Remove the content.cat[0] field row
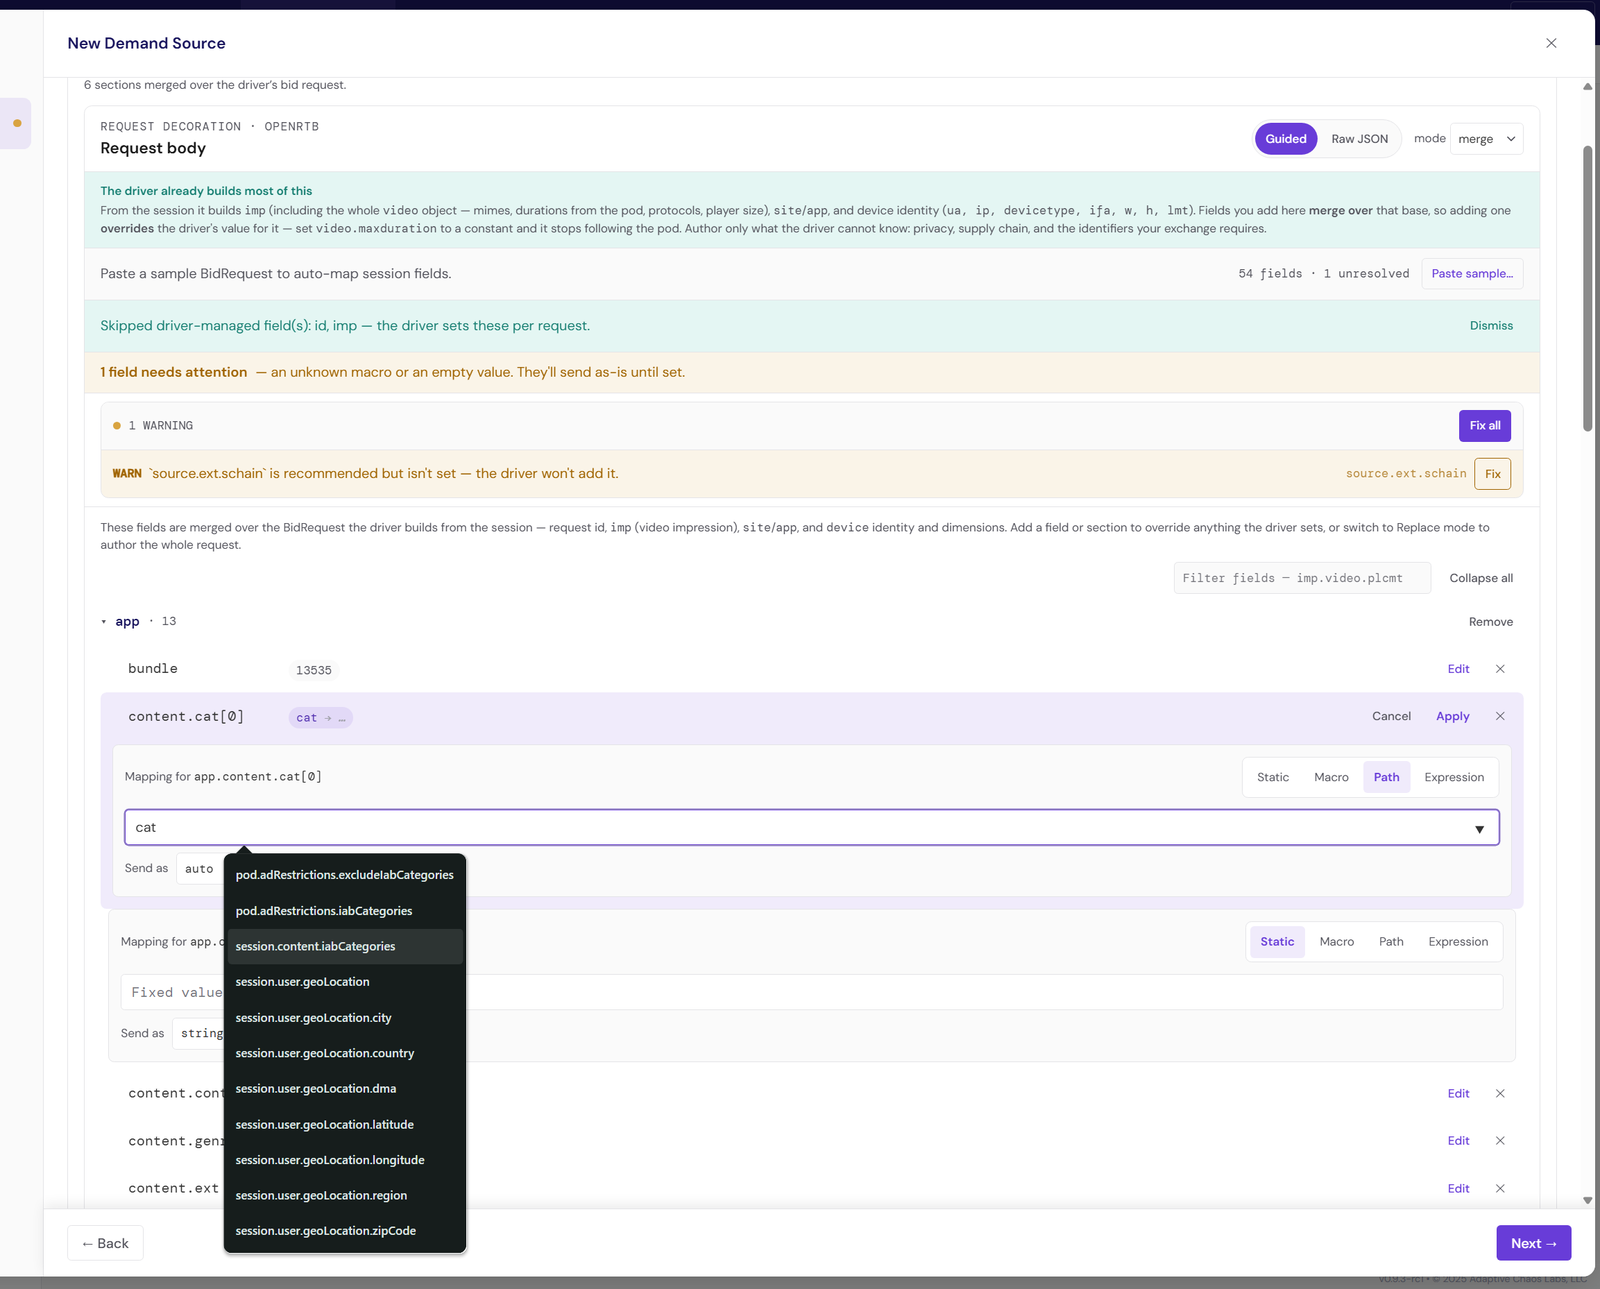 click(1500, 716)
